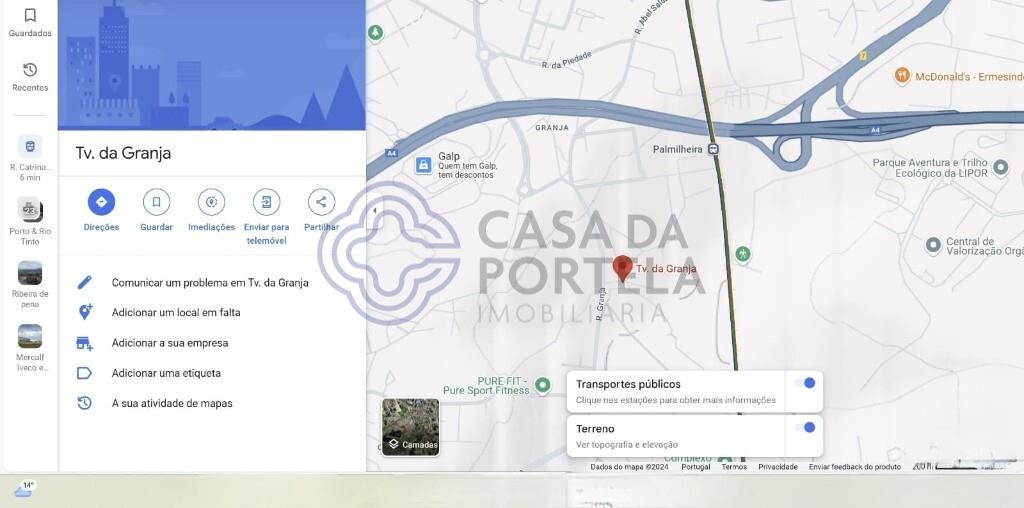Image resolution: width=1024 pixels, height=508 pixels.
Task: Click the McDonald's - Ermesinde restaurant marker
Action: pyautogui.click(x=902, y=76)
